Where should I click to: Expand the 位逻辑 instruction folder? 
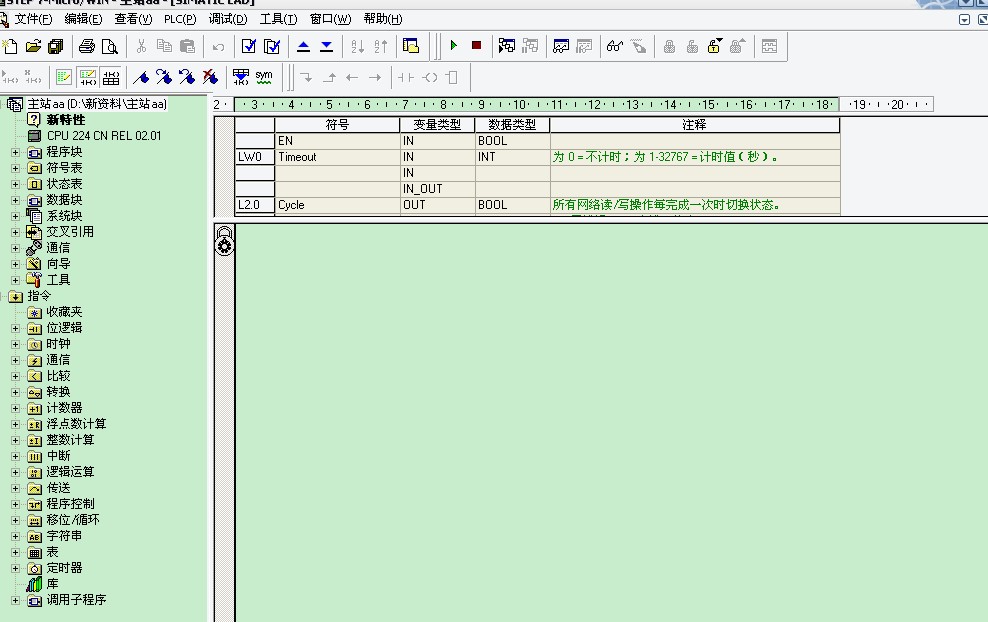(15, 328)
